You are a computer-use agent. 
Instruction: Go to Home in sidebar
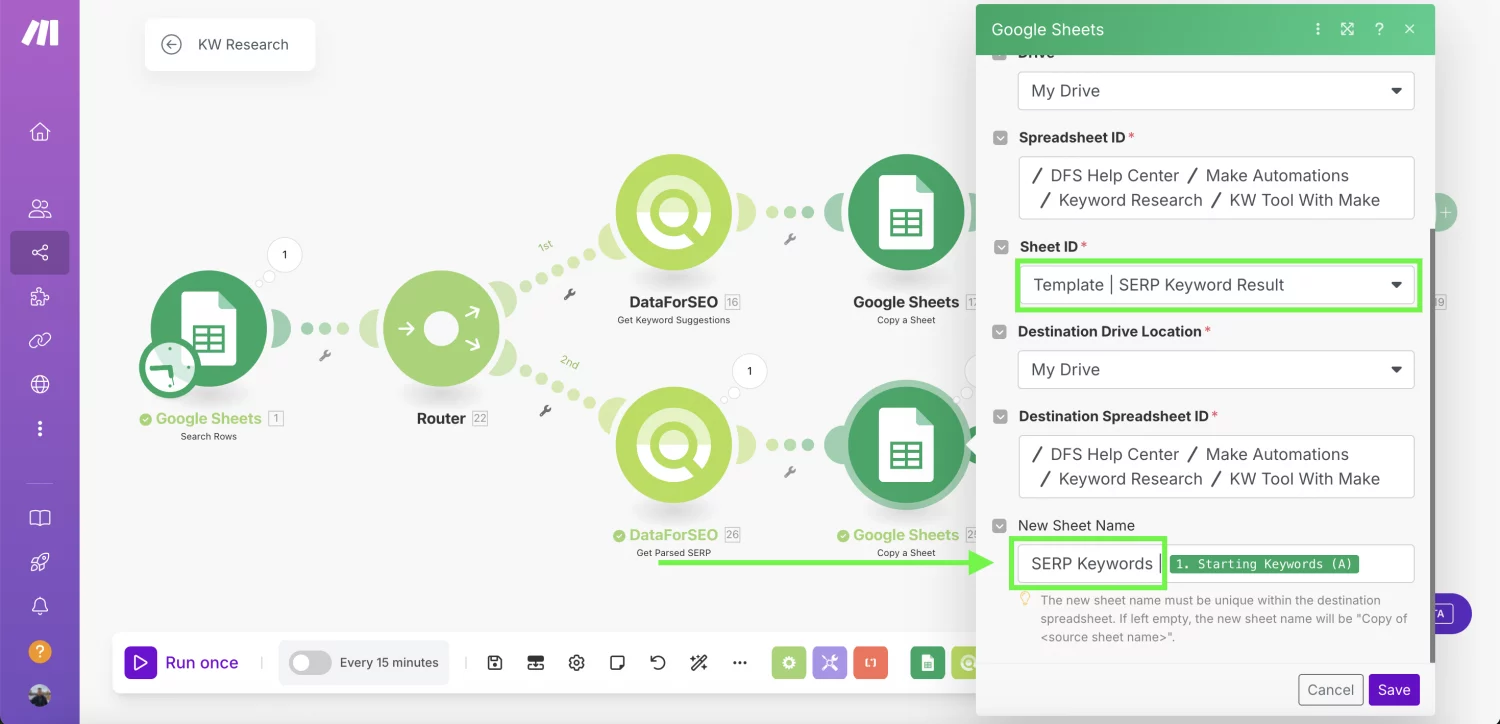pos(40,132)
